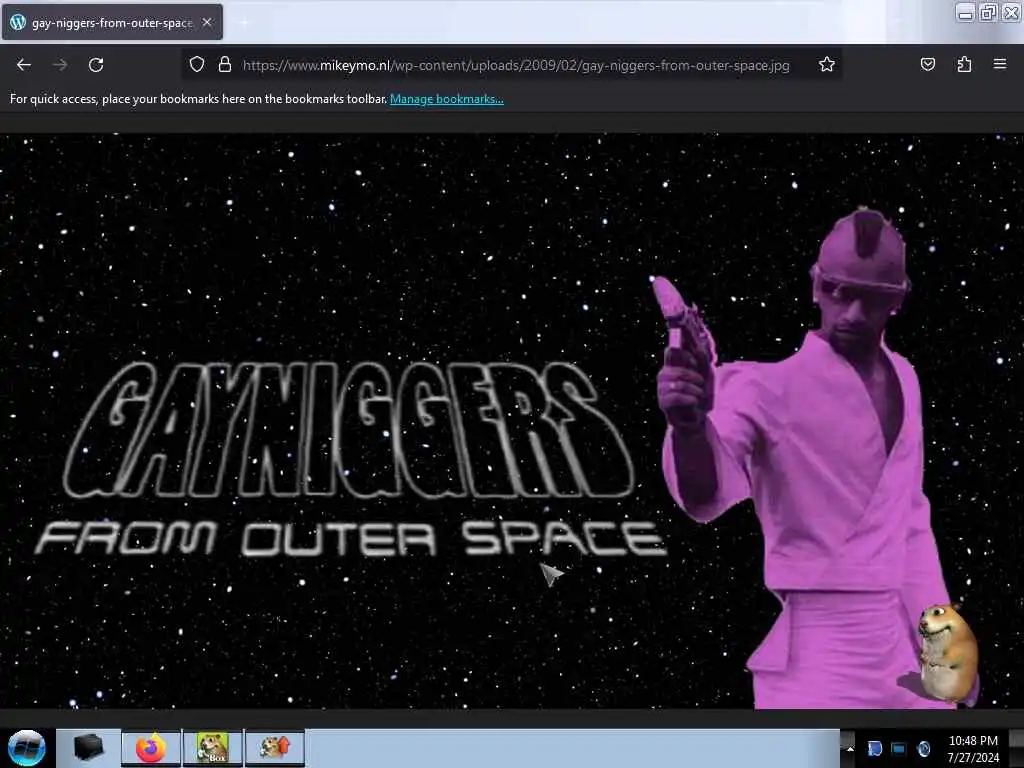Screen dimensions: 1024x768
Task: Open the blue square system tray icon
Action: (874, 749)
